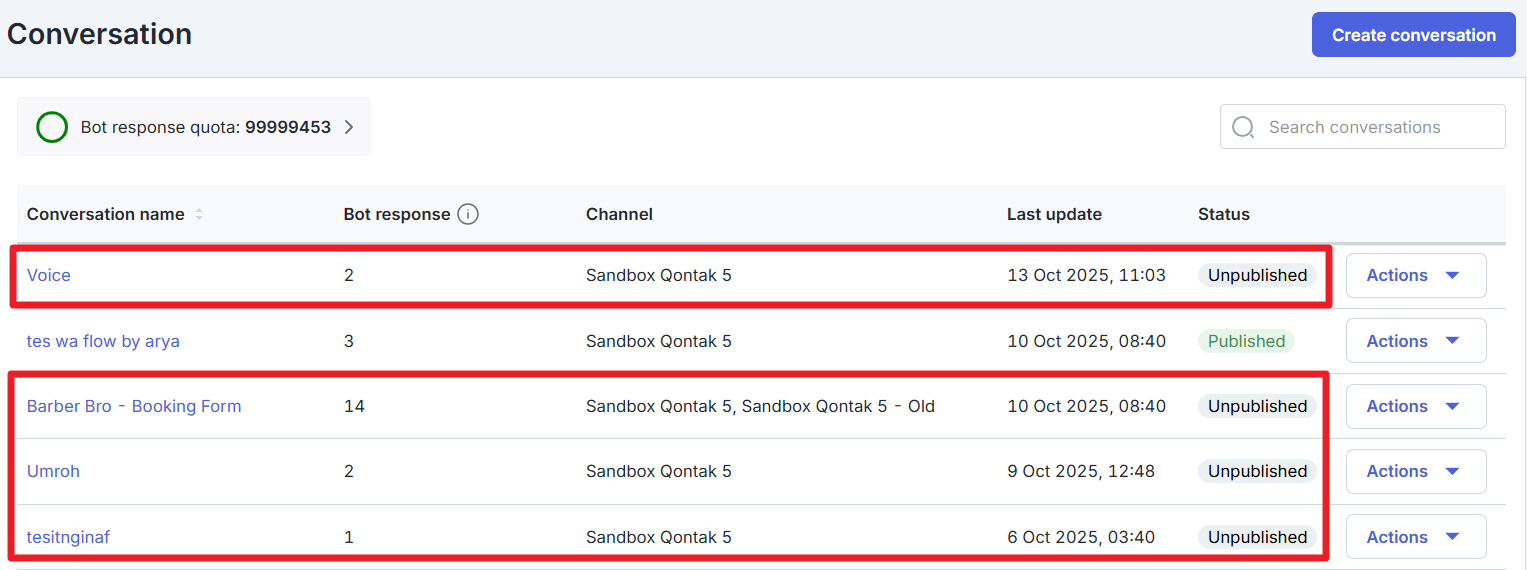The image size is (1527, 570).
Task: Focus the Search conversations input field
Action: [1380, 127]
